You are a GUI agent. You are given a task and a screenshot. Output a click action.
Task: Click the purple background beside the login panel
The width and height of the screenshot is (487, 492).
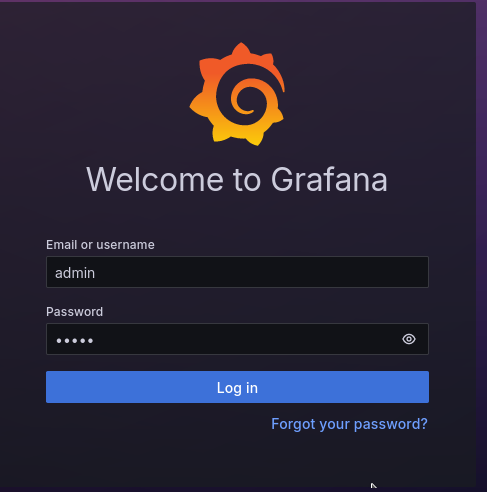click(x=481, y=233)
